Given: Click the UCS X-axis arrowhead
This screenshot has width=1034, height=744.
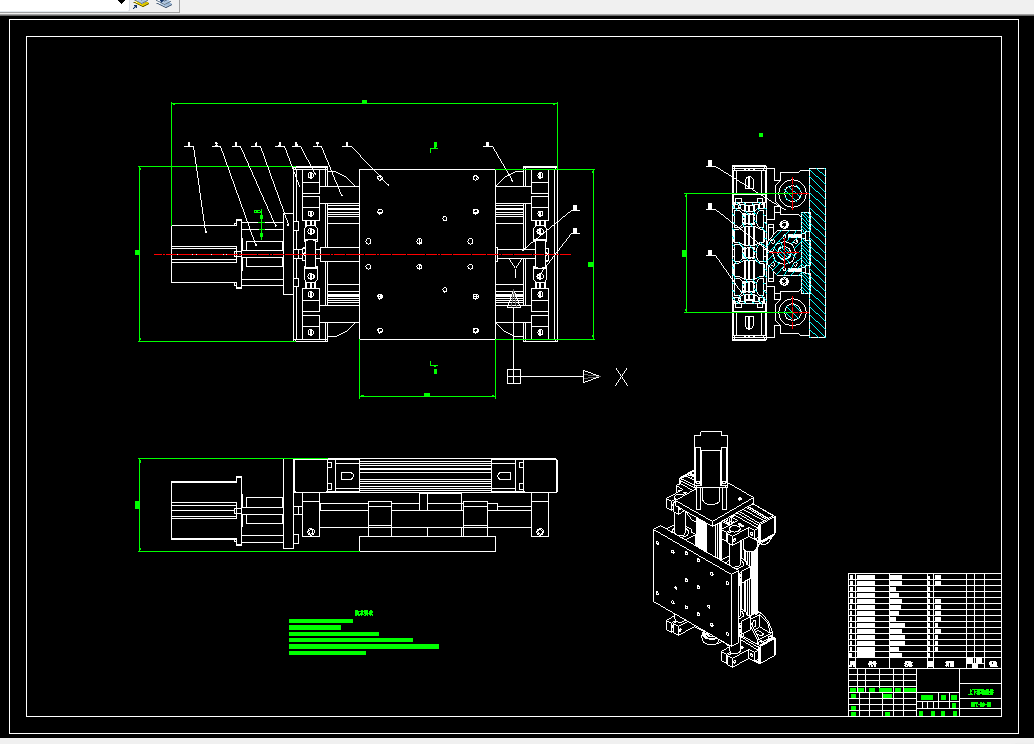Looking at the screenshot, I should coord(592,377).
